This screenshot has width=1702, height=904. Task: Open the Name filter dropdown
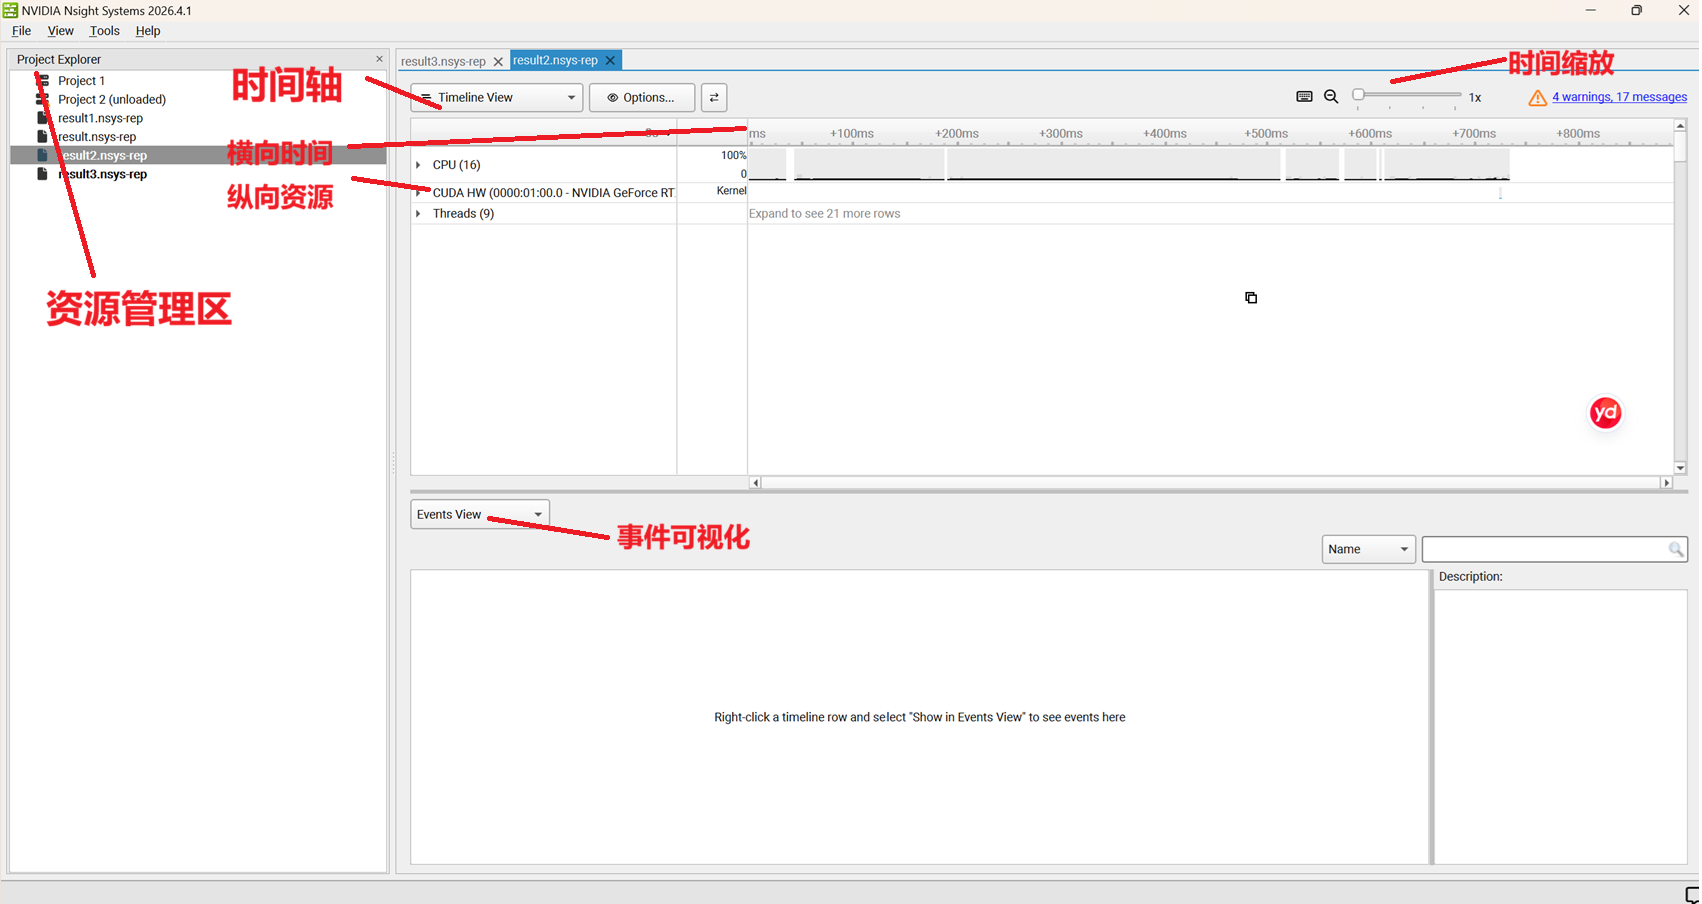[x=1368, y=549]
